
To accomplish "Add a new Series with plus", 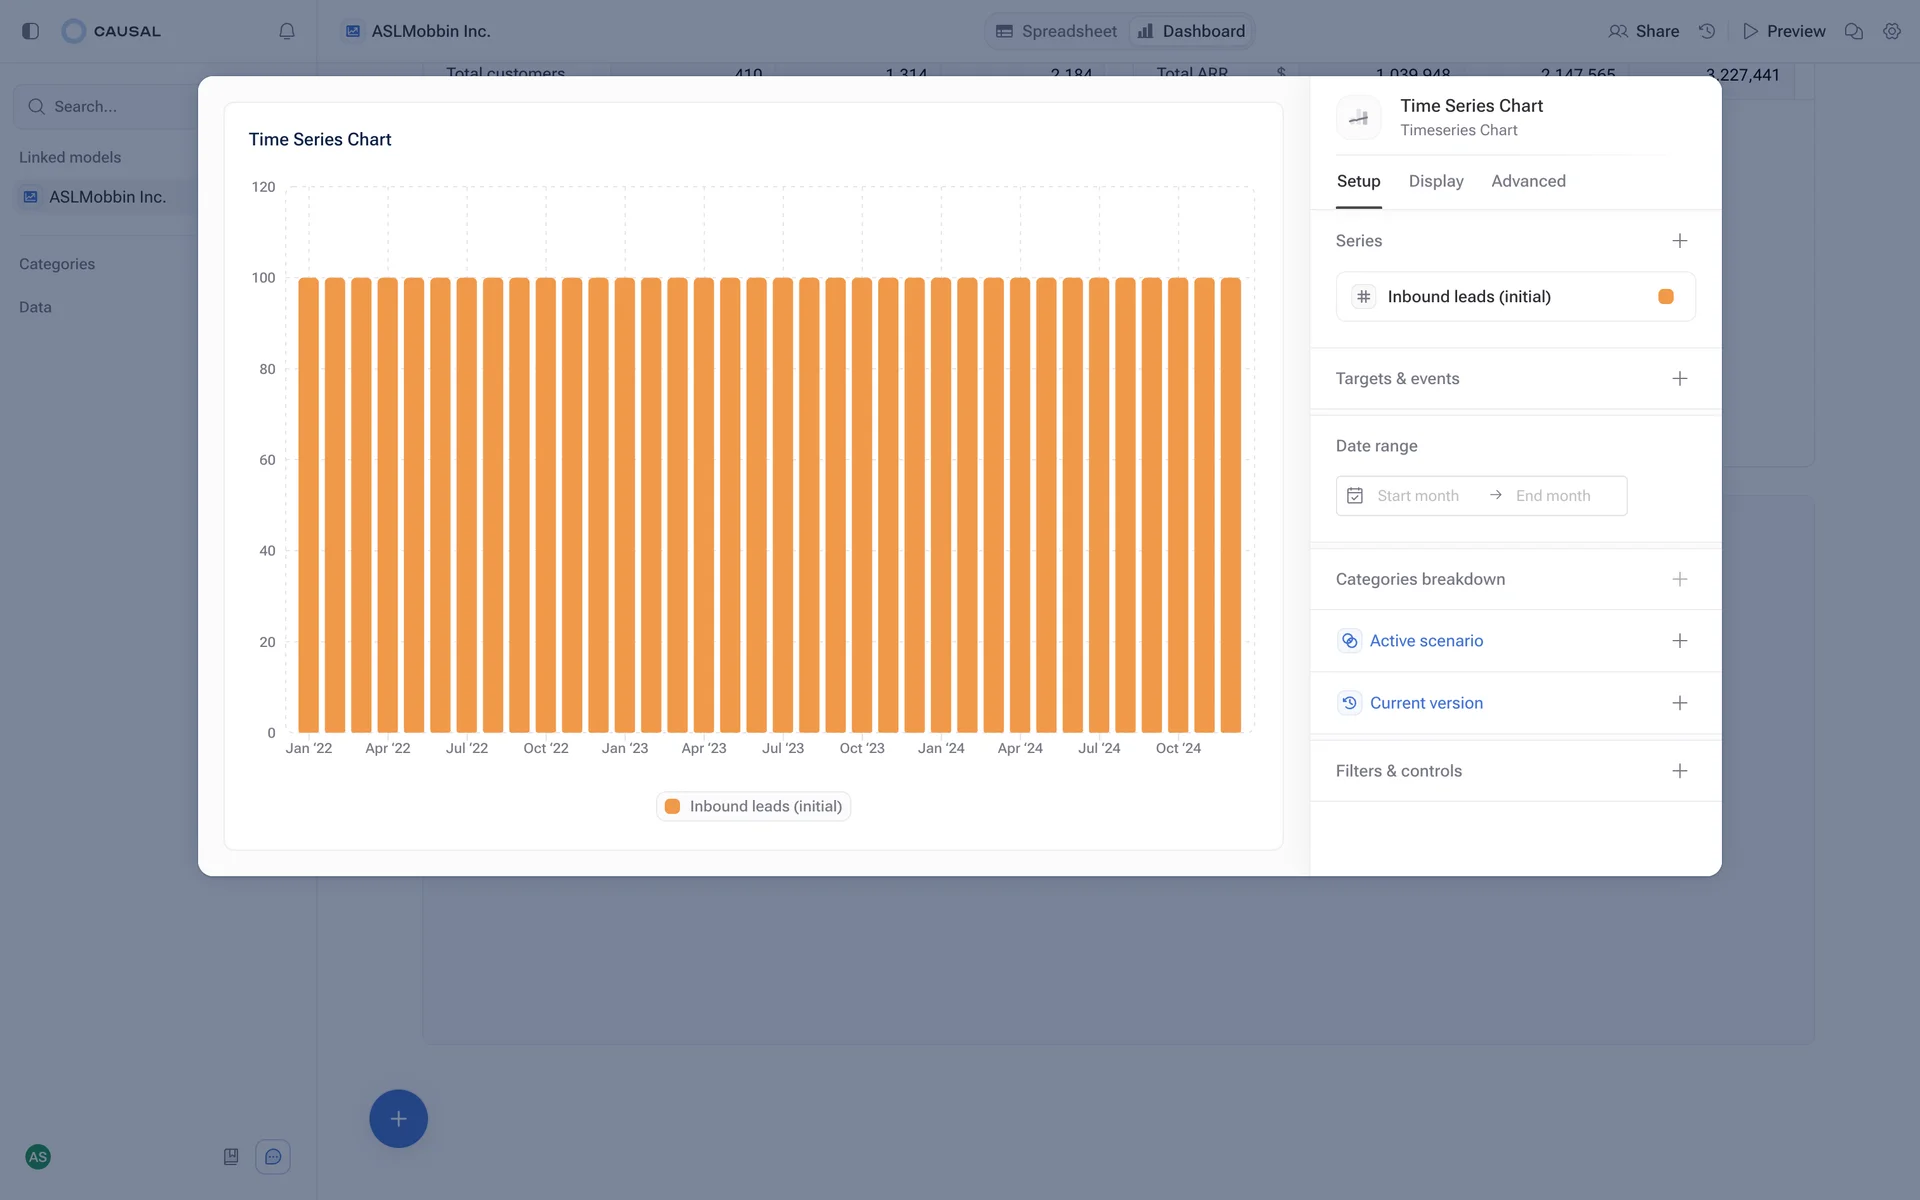I will click(x=1679, y=241).
